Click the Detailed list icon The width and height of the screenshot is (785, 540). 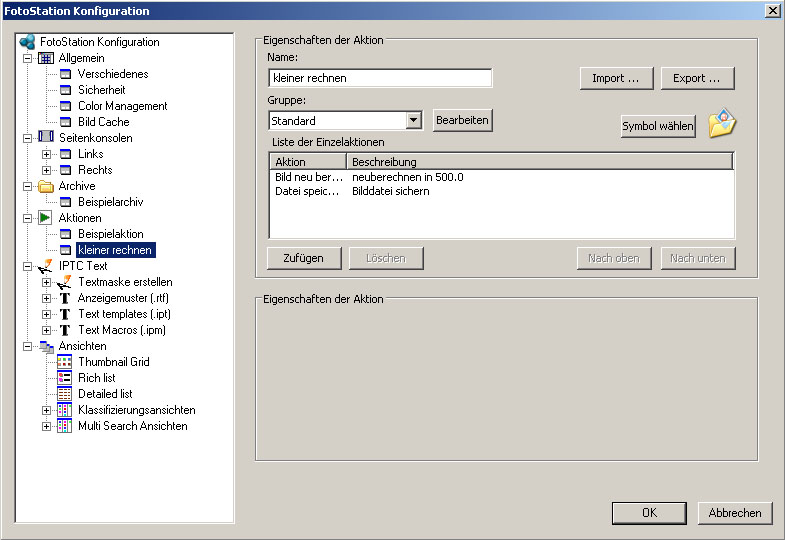pos(65,394)
